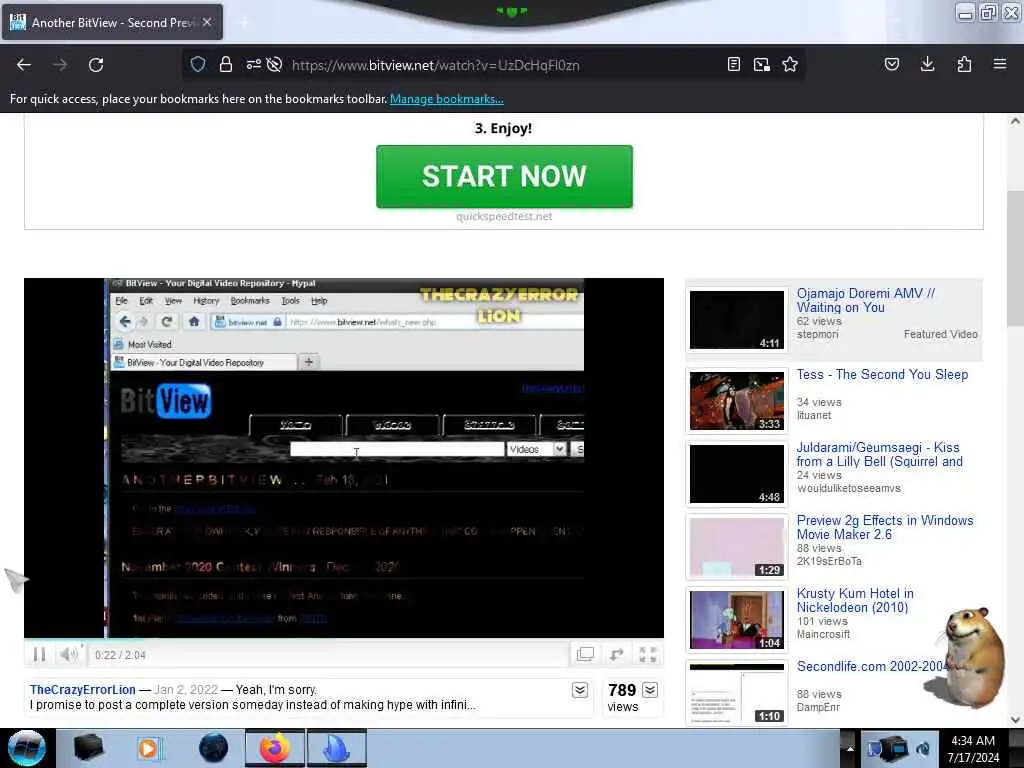1024x768 pixels.
Task: View site security padlock info
Action: point(226,64)
